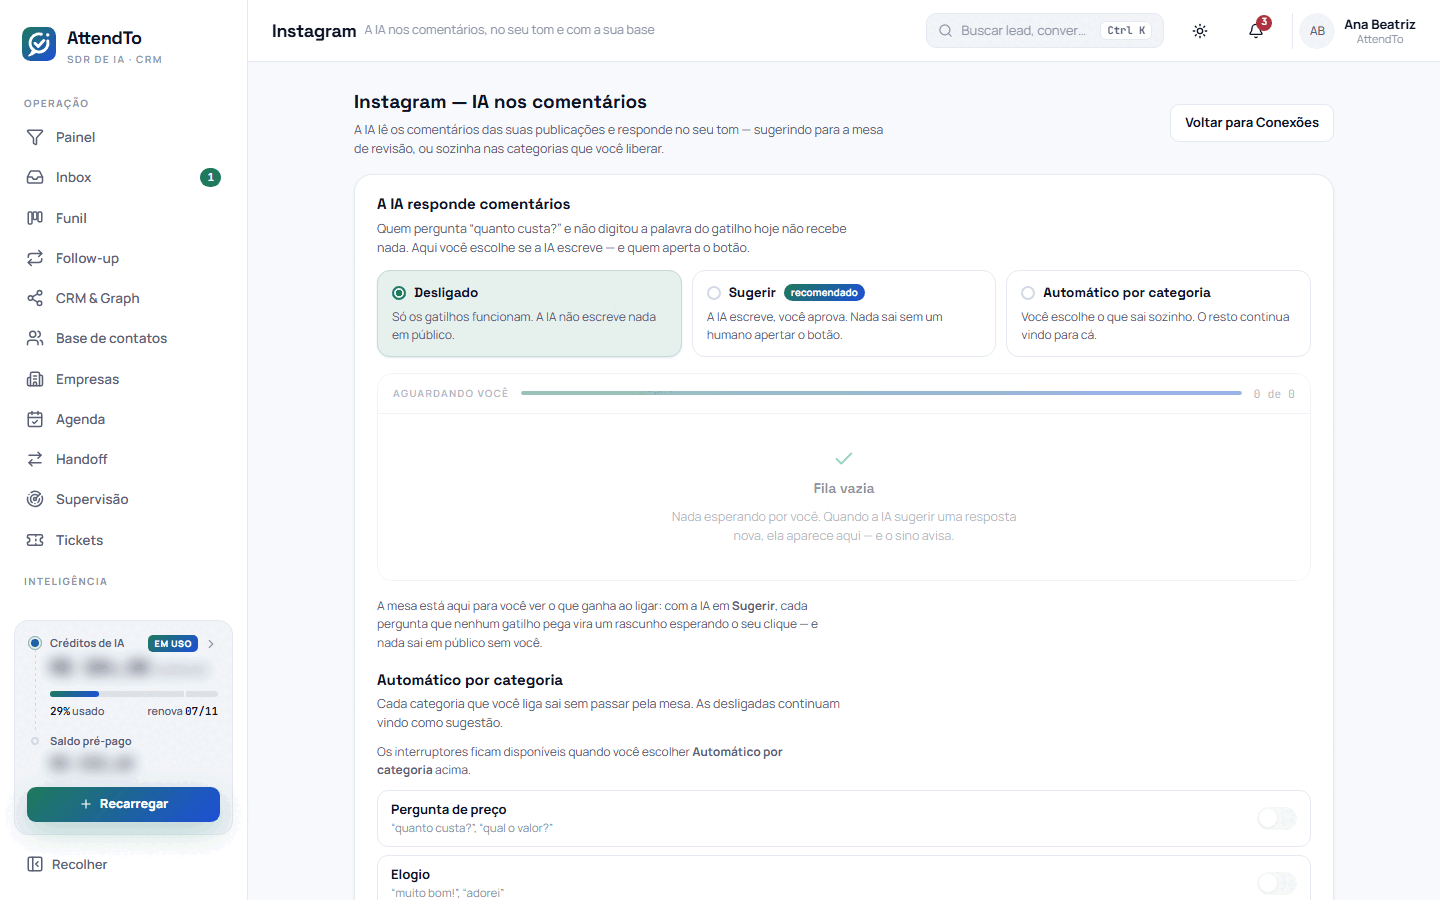The width and height of the screenshot is (1440, 900).
Task: Click the Inbox unread count badge
Action: (x=210, y=177)
